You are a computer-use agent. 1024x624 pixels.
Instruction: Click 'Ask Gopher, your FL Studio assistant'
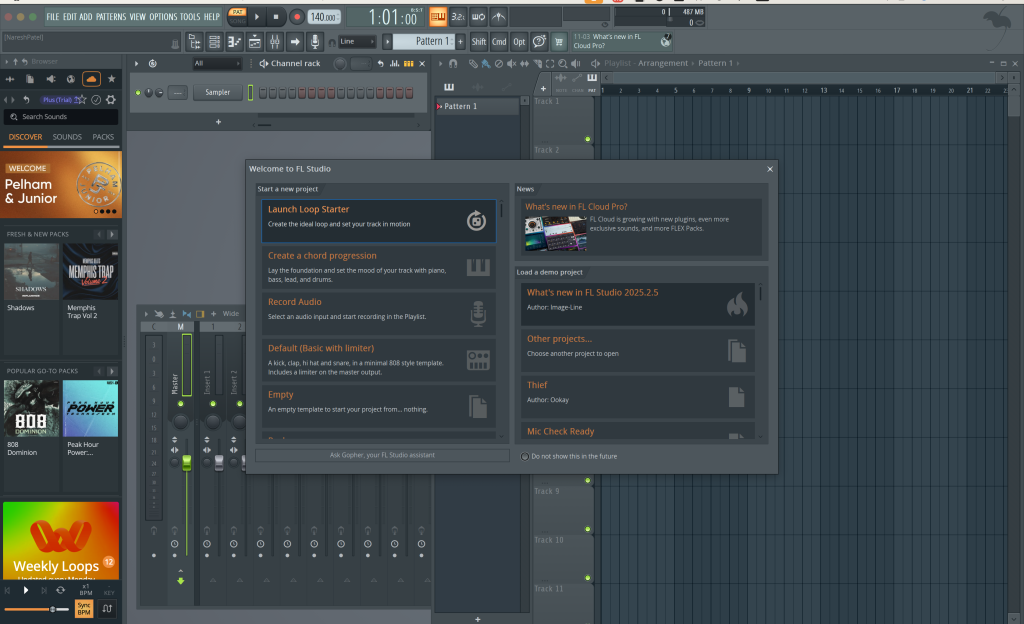click(x=382, y=455)
